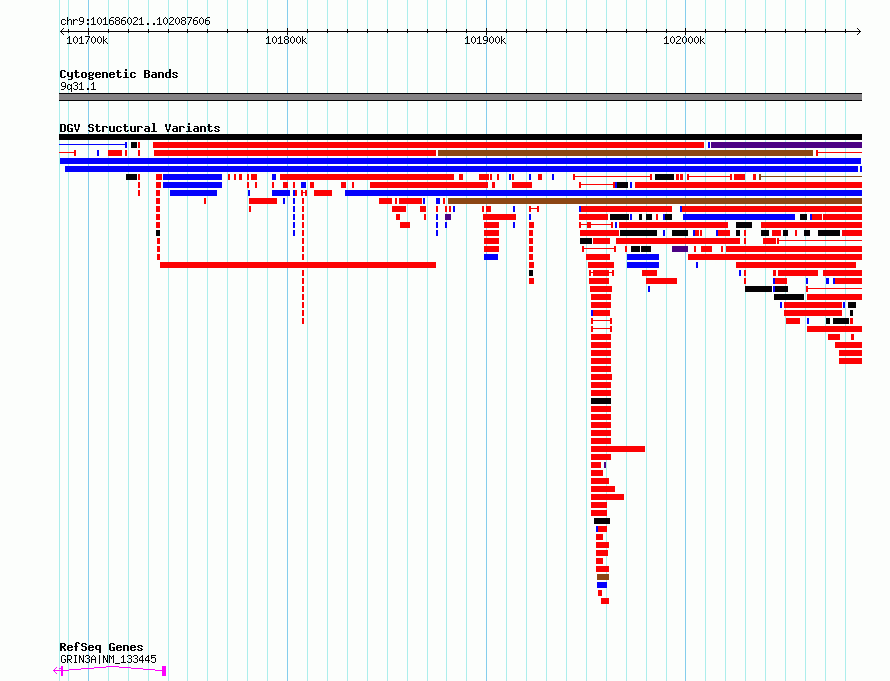
Task: Open the DGV Structural Variants track title
Action: pyautogui.click(x=140, y=128)
